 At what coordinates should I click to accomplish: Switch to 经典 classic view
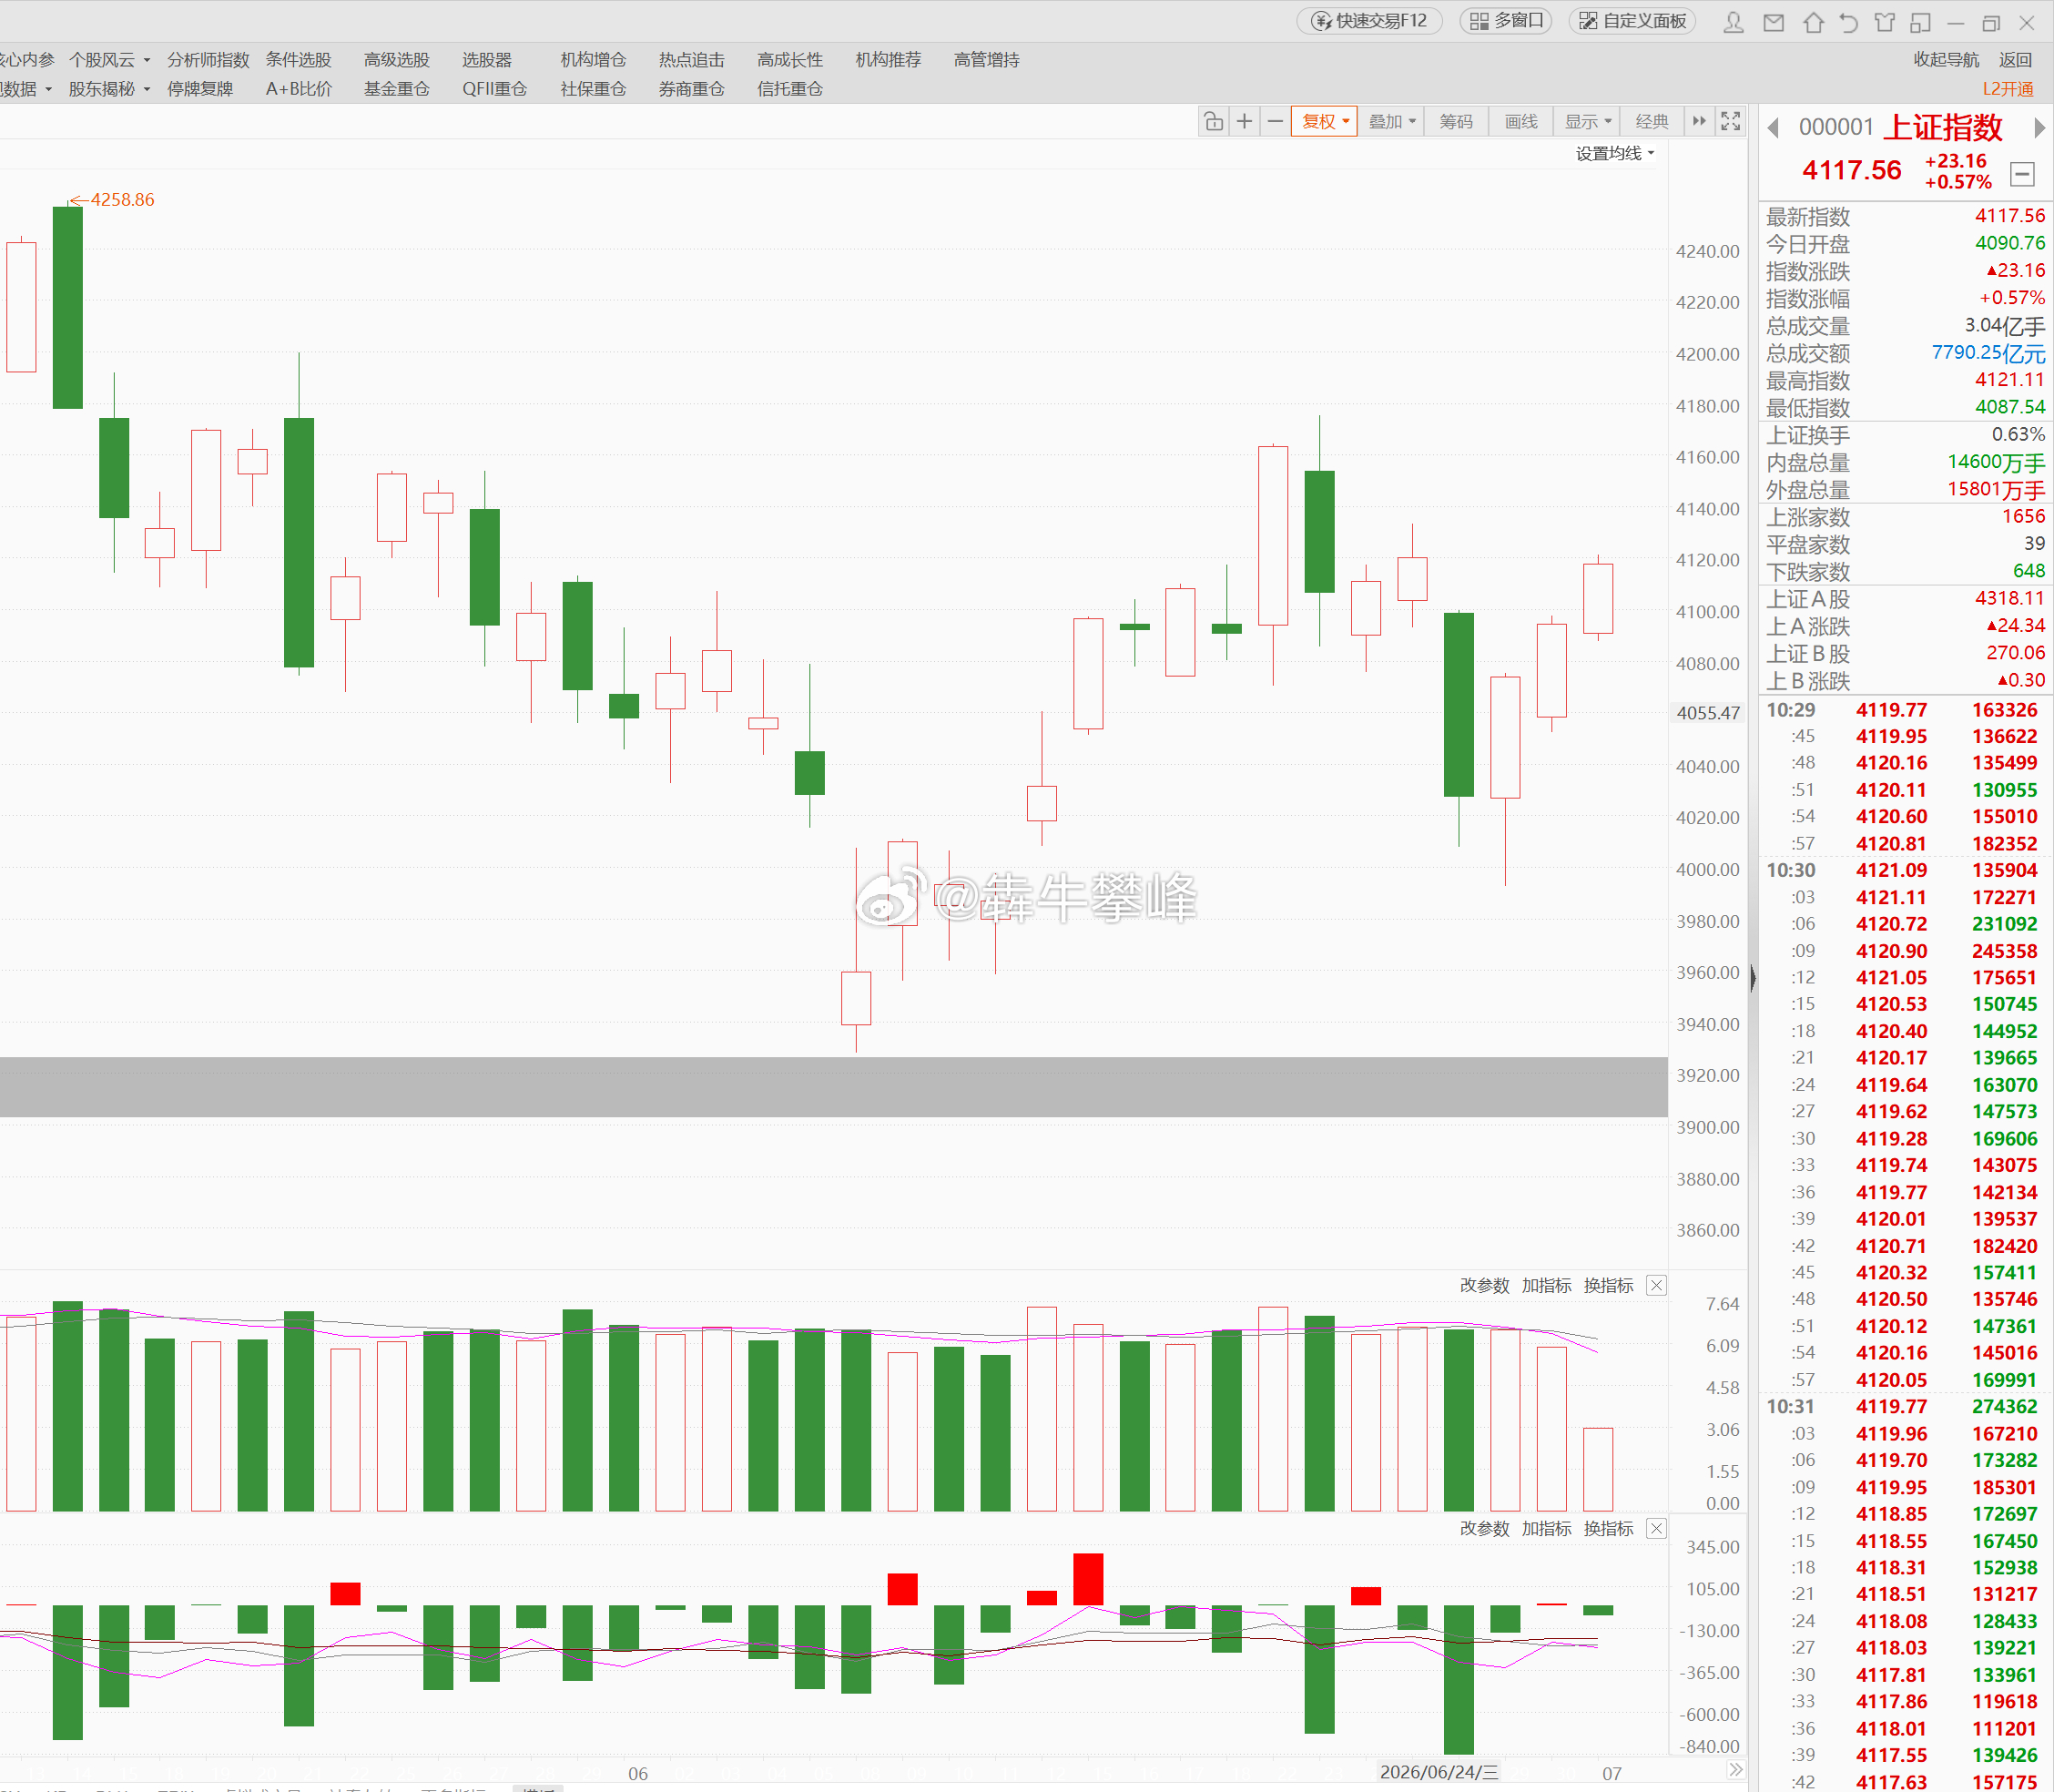1651,121
